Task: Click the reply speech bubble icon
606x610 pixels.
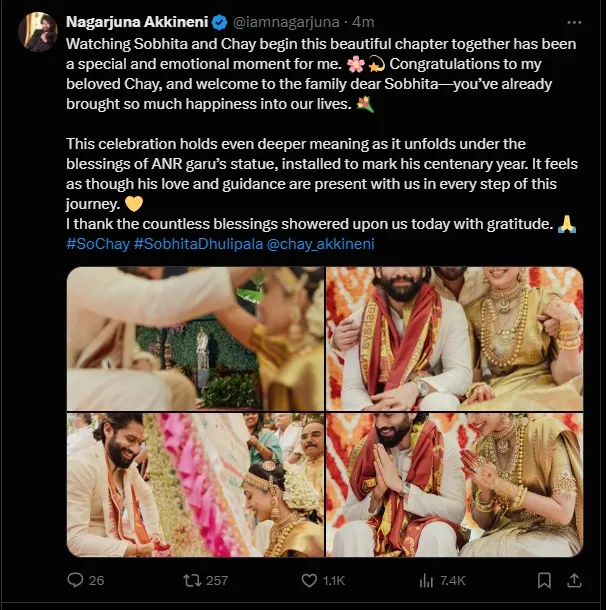Action: (75, 580)
